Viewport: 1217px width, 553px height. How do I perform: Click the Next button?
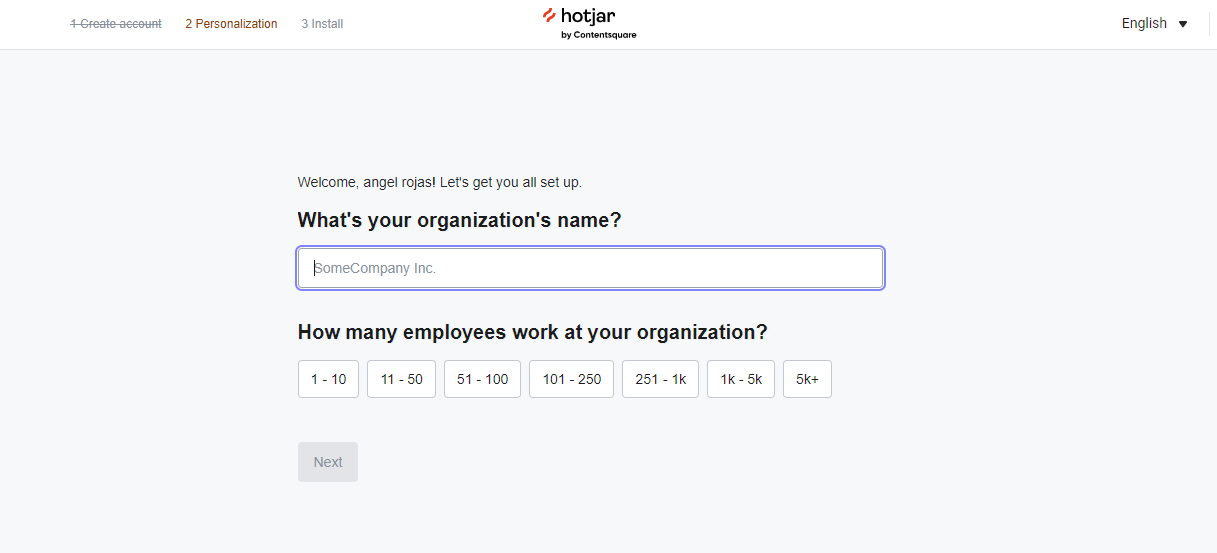pyautogui.click(x=328, y=462)
